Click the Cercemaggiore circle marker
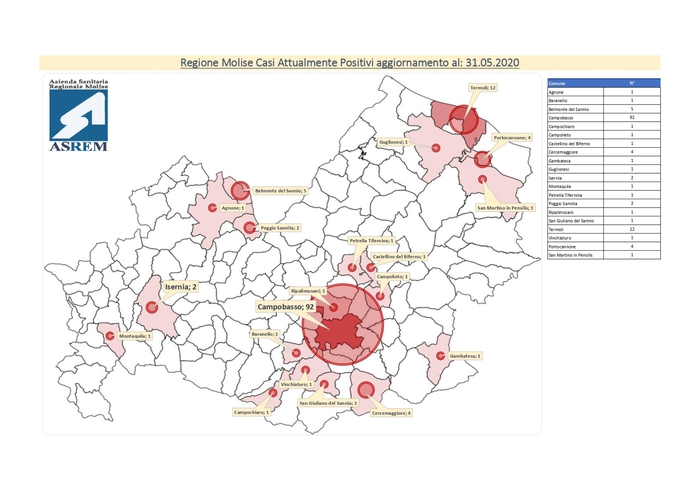Screen dimensions: 700x495 365,388
